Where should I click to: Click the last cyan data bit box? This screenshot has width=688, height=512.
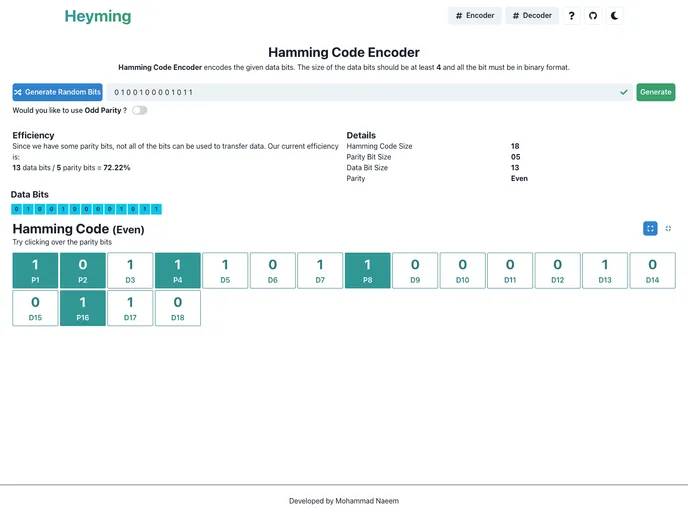pyautogui.click(x=156, y=209)
